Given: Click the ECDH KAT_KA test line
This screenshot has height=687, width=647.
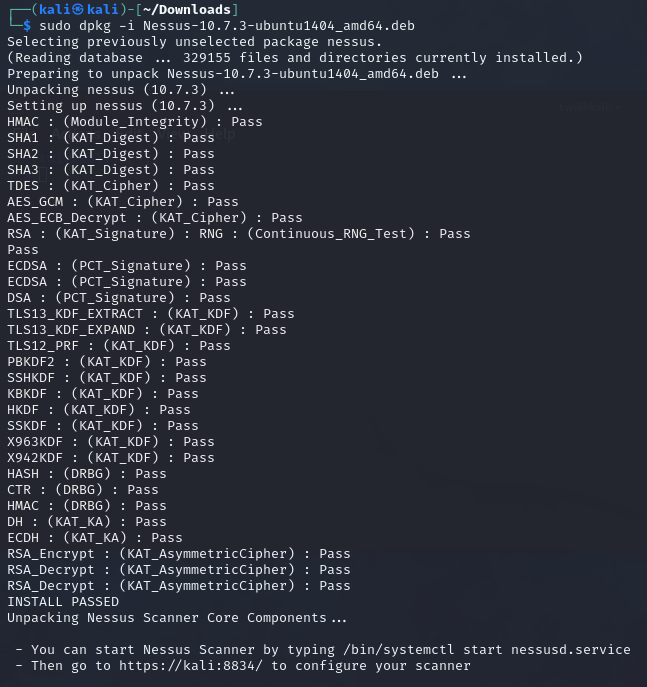Looking at the screenshot, I should coord(94,537).
